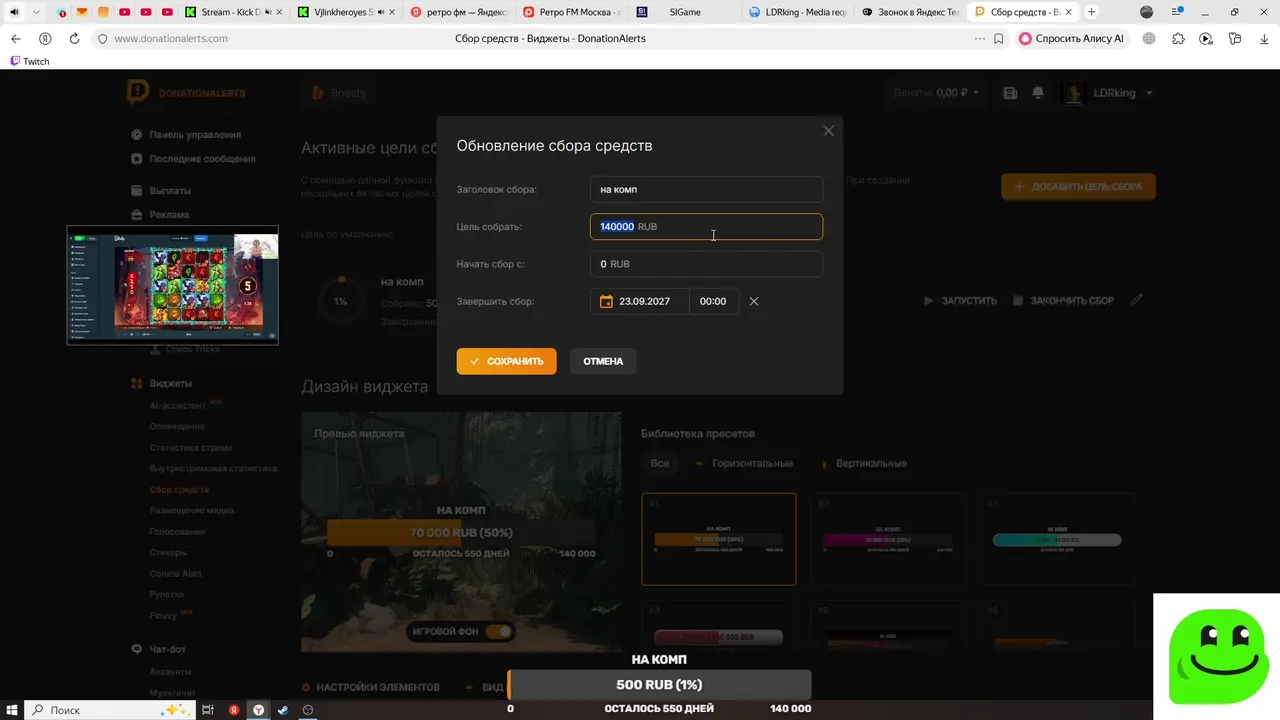
Task: Open the calendar date picker 23.09.2027
Action: click(x=639, y=301)
